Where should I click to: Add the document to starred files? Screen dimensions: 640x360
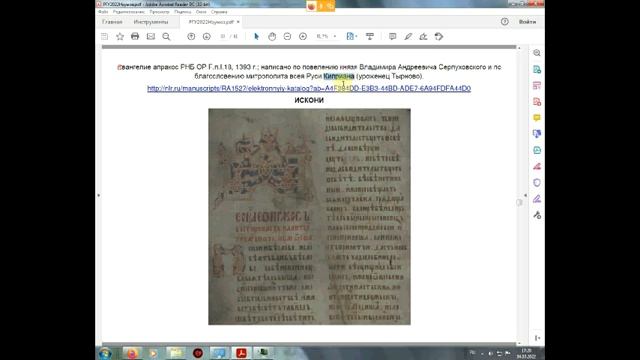click(120, 37)
